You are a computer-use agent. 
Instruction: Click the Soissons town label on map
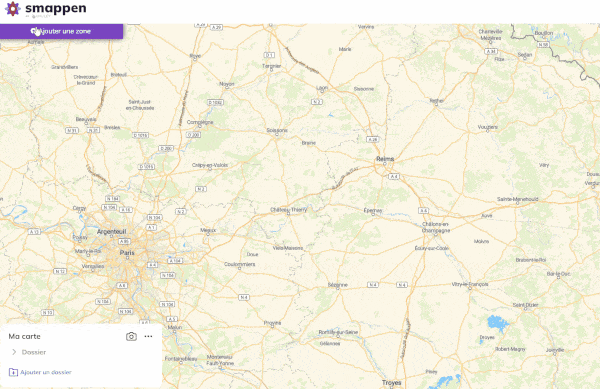pos(277,130)
